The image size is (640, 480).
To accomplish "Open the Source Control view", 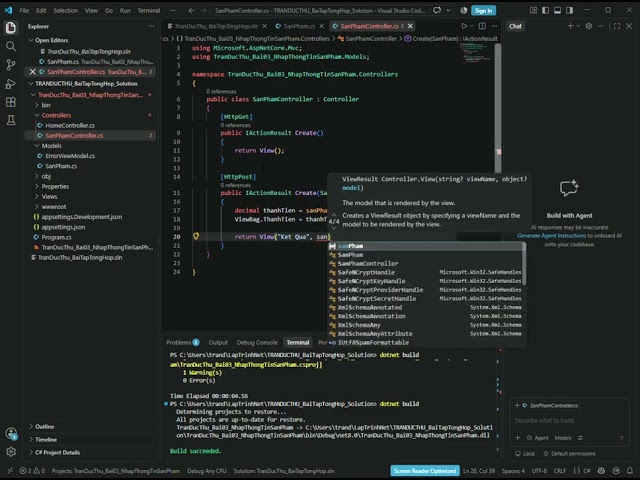I will (x=11, y=64).
